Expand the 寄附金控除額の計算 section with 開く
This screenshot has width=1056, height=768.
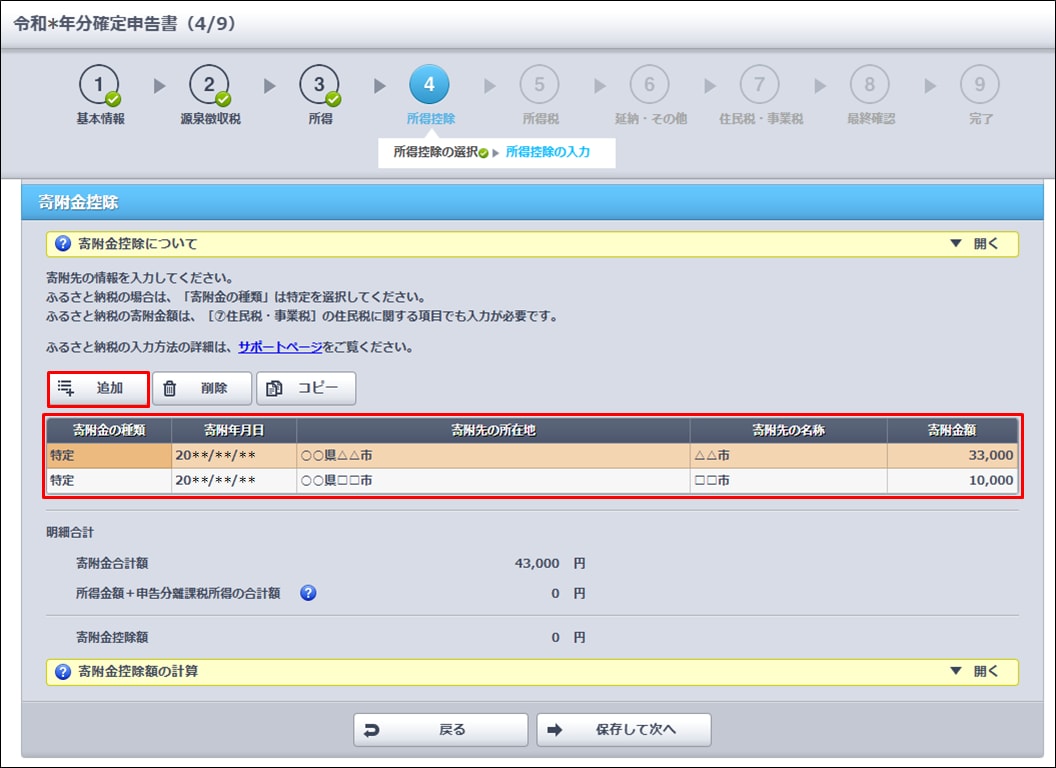975,672
